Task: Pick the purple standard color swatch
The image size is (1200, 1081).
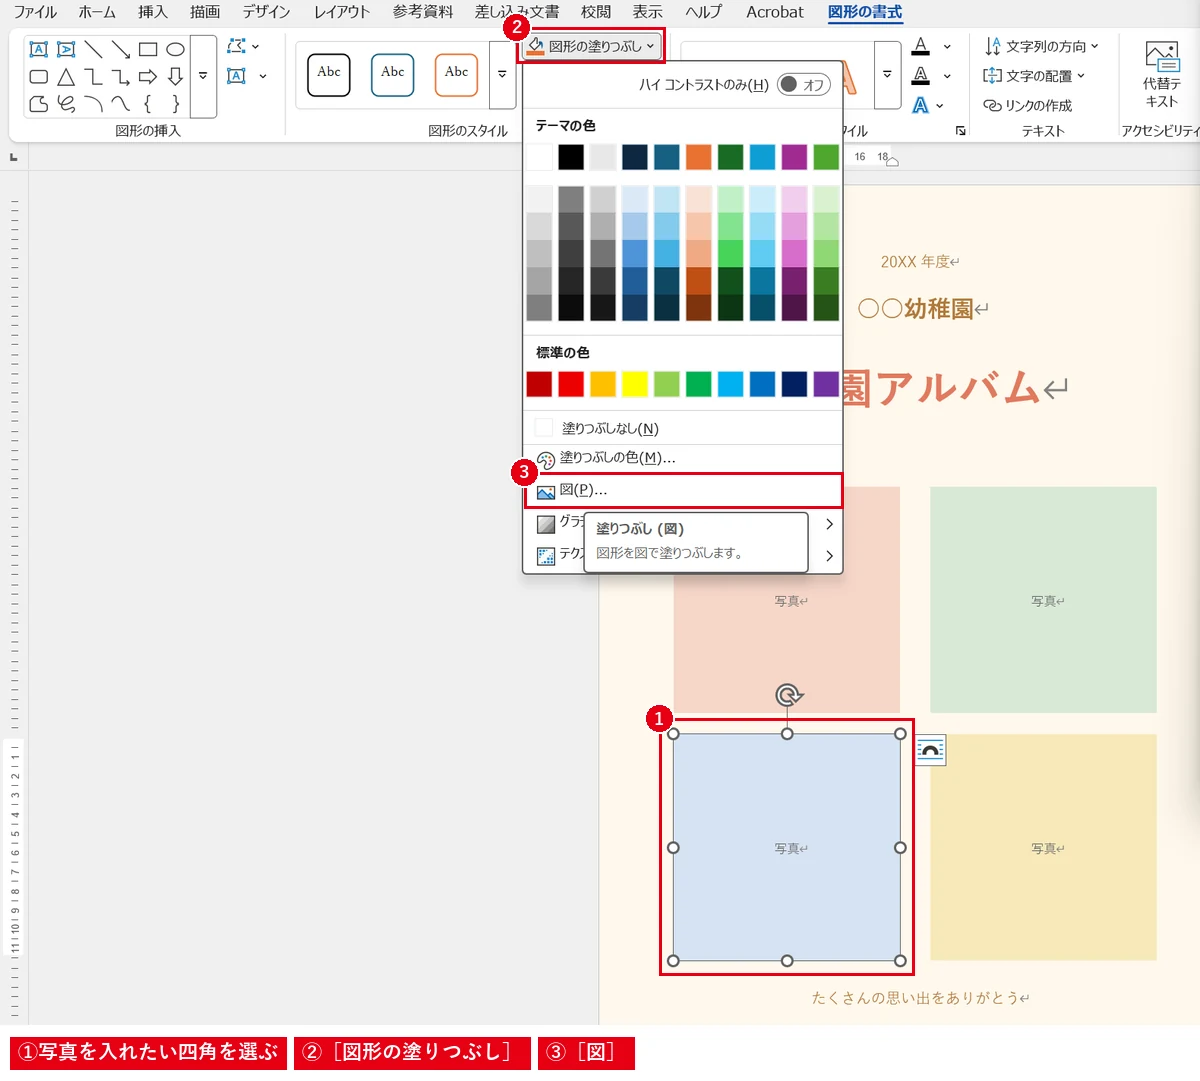Action: pyautogui.click(x=826, y=384)
